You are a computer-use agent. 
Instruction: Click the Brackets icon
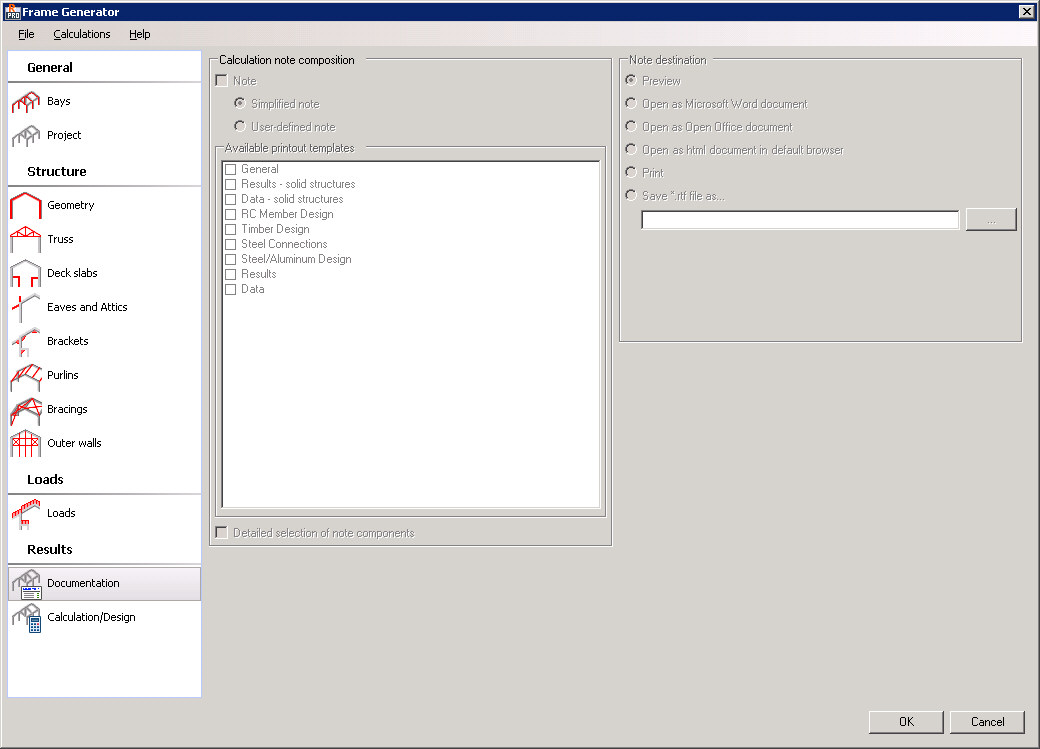(x=25, y=342)
